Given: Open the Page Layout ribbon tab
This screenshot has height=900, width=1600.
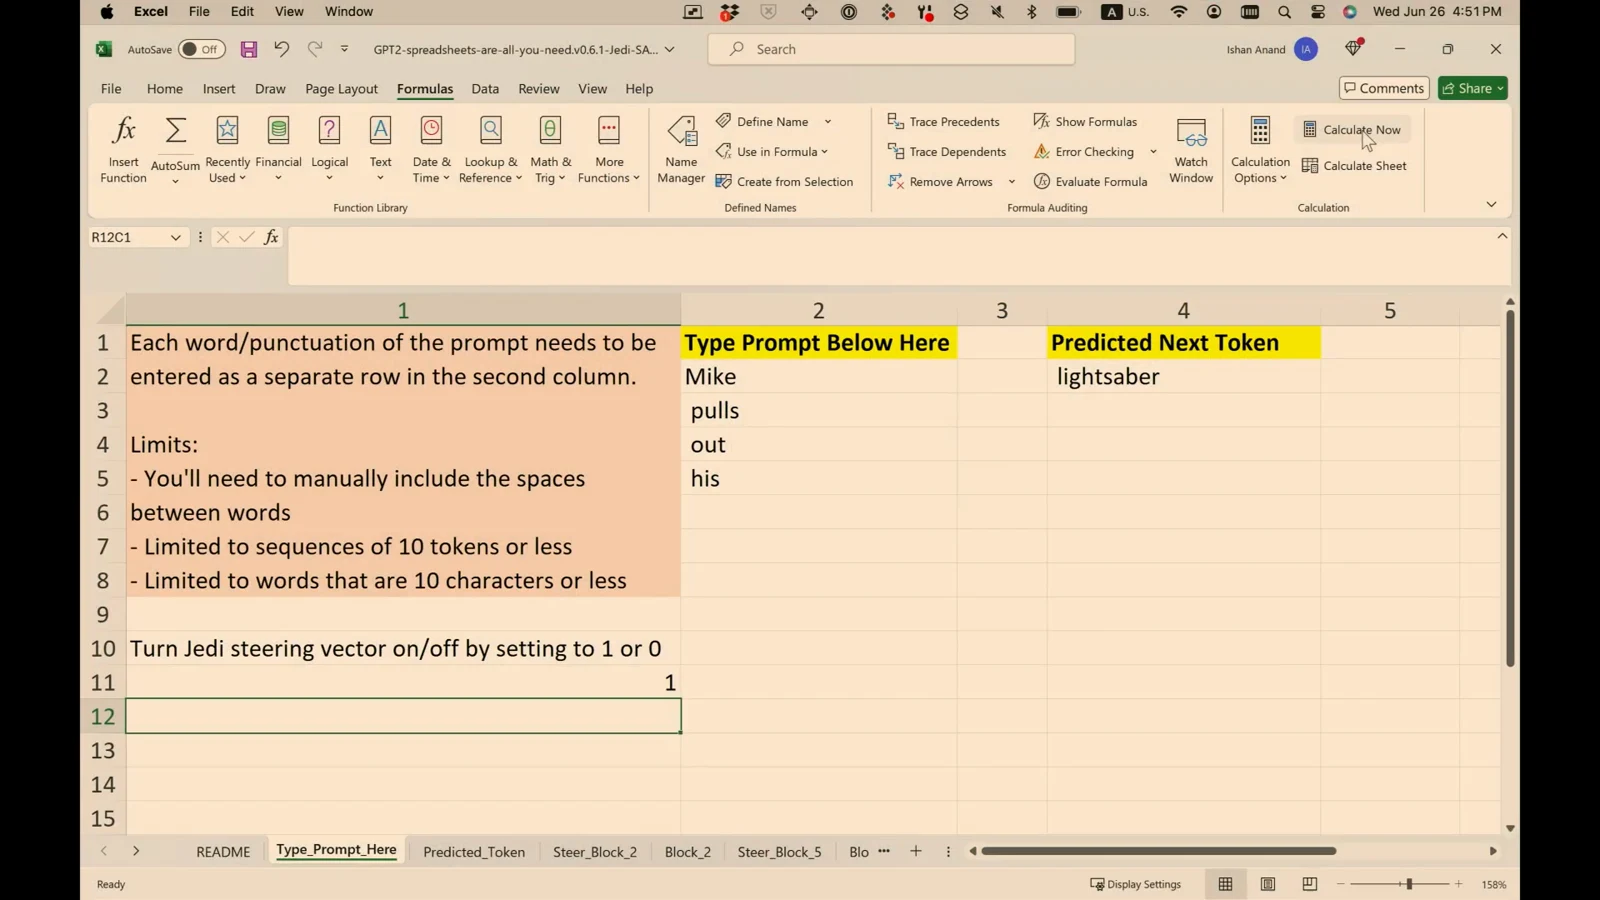Looking at the screenshot, I should point(341,88).
